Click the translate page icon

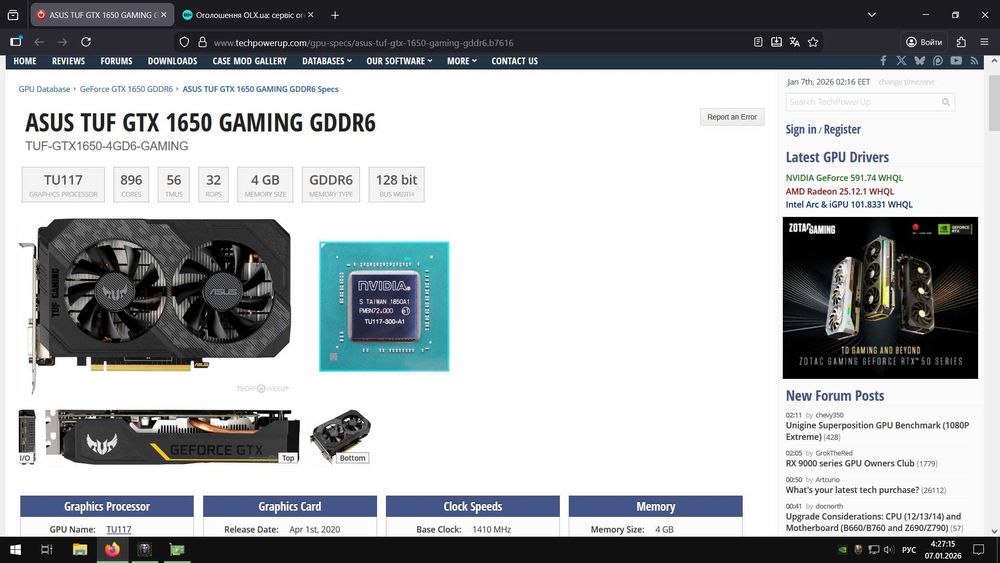click(x=794, y=42)
